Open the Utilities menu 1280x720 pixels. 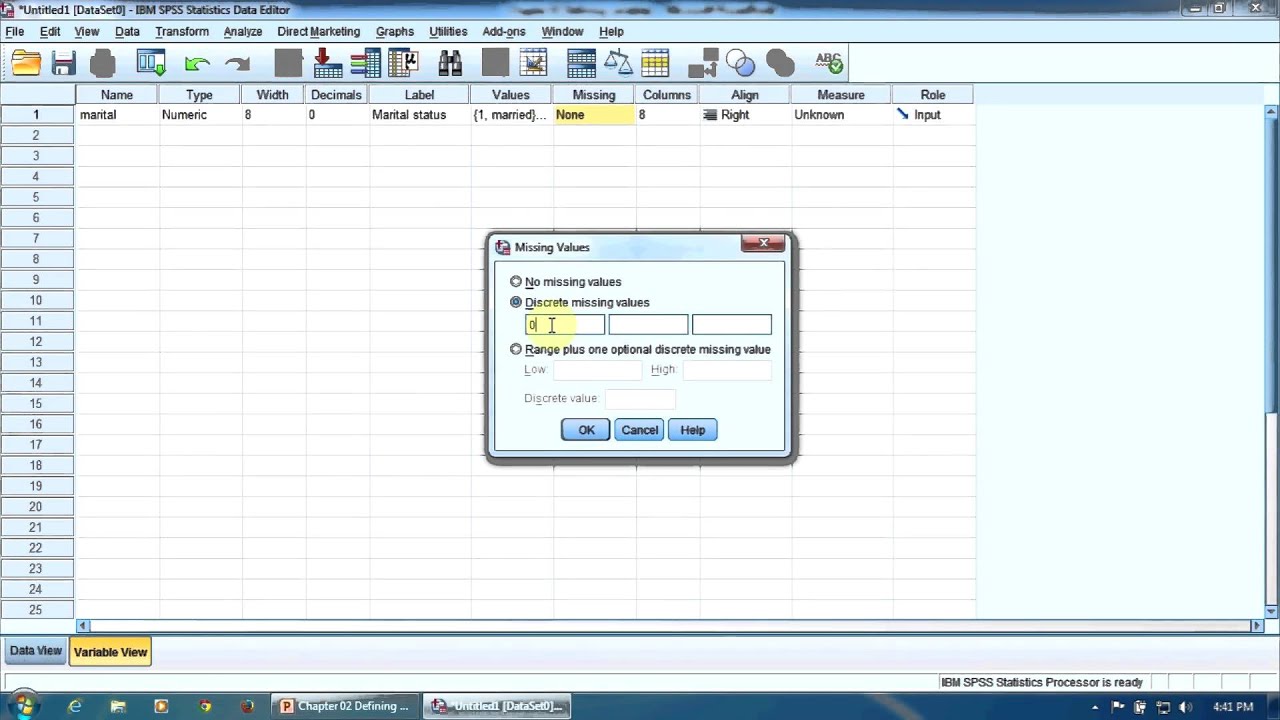448,32
